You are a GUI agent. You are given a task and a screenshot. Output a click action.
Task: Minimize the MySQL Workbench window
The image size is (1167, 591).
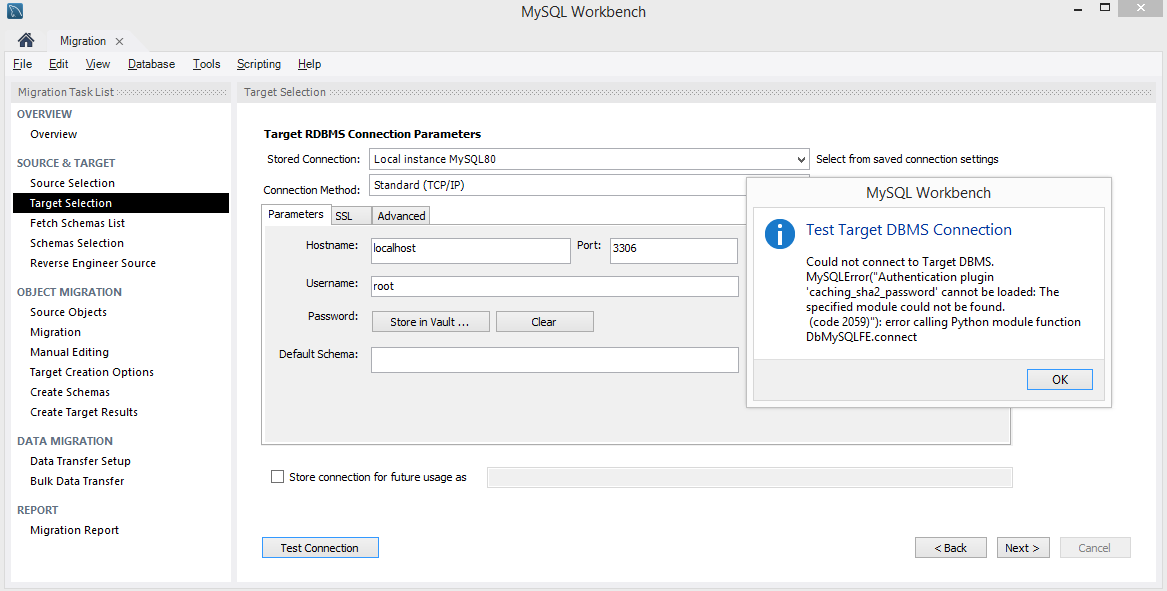(1078, 10)
